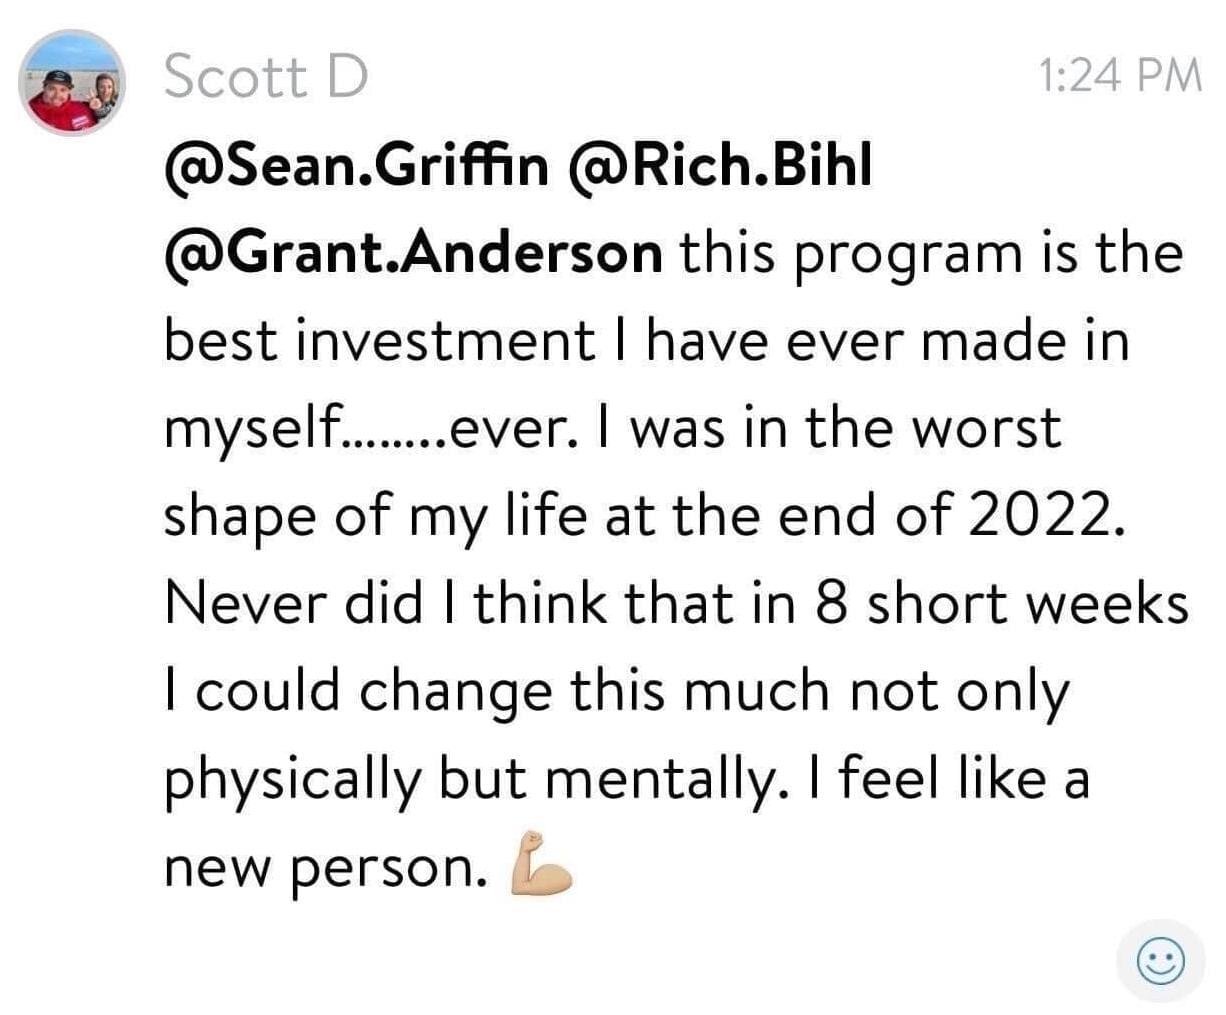Click the flexed bicep emoji
Viewport: 1226px width, 1015px height.
click(x=540, y=863)
